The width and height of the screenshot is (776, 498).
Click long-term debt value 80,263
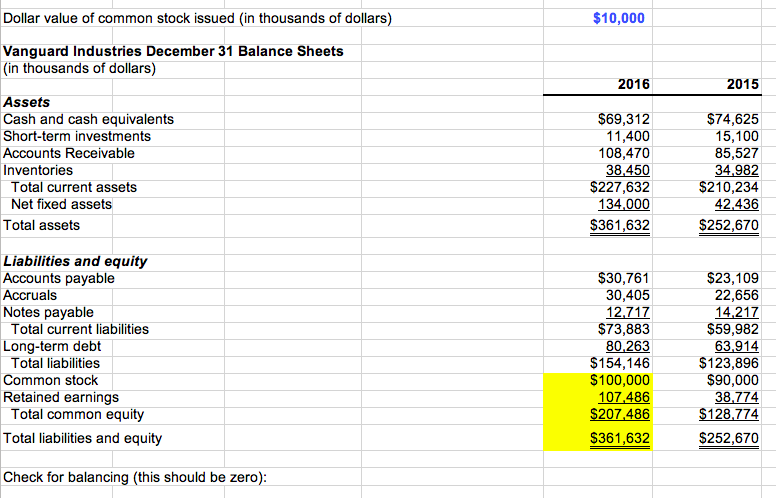pyautogui.click(x=628, y=347)
